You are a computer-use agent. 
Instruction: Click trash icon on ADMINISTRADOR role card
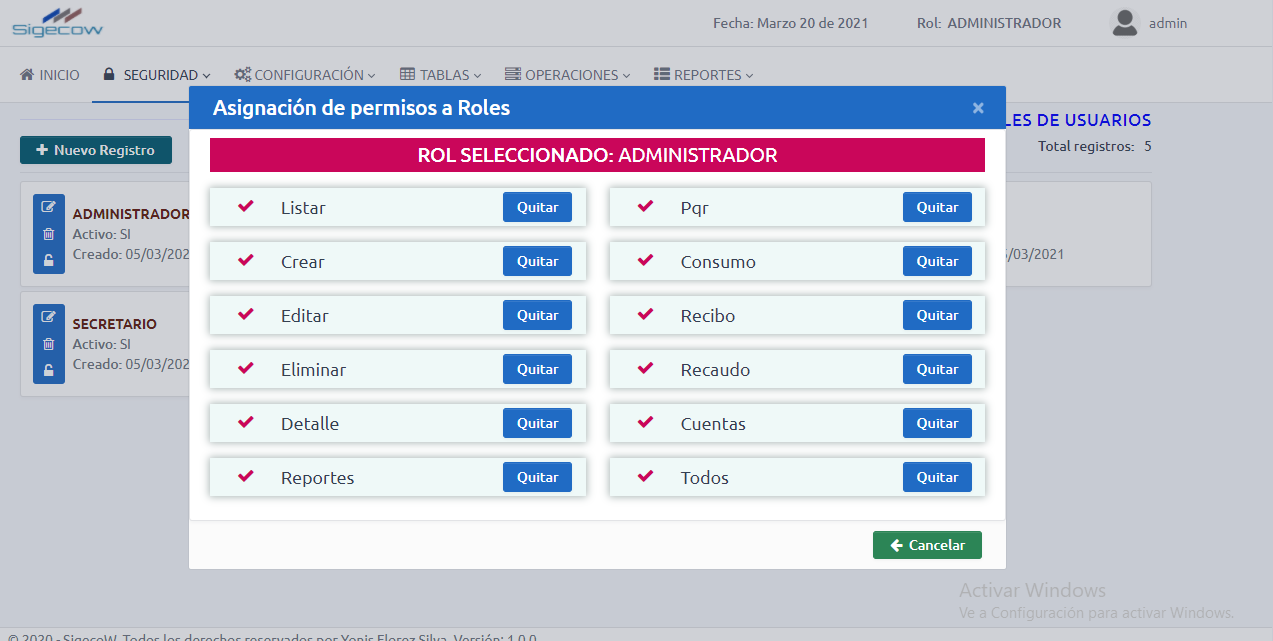click(48, 234)
